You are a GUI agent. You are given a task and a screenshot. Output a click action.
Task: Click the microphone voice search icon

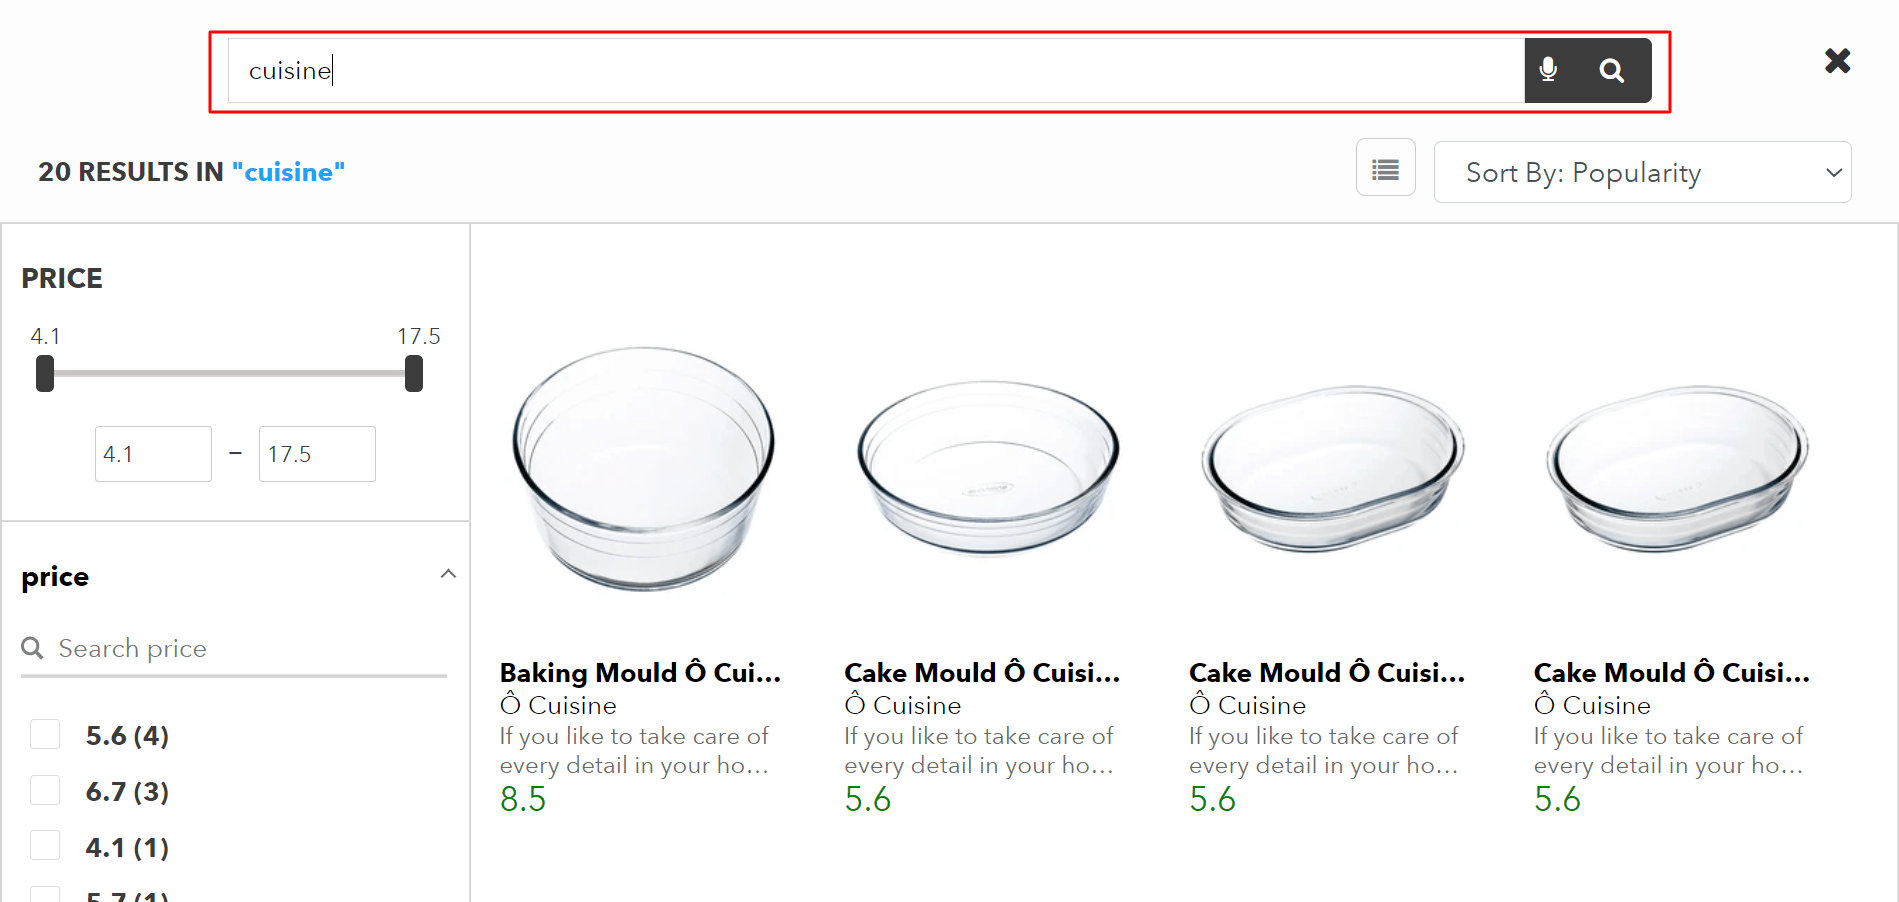click(1548, 70)
